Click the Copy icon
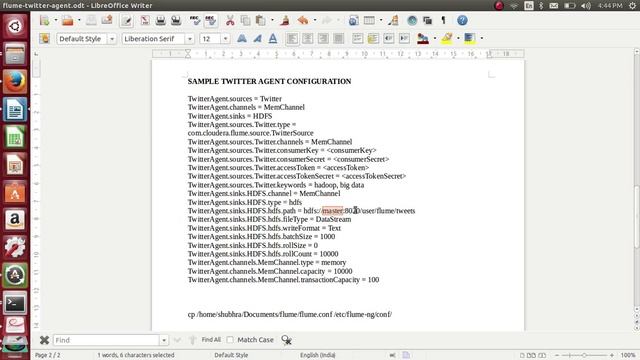This screenshot has height=360, width=640. point(245,20)
